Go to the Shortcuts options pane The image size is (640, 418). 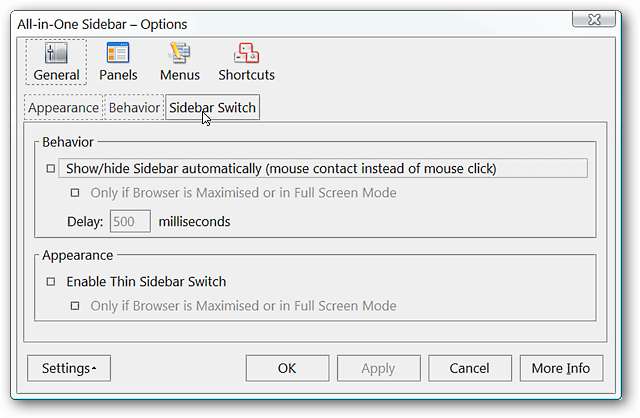click(246, 62)
